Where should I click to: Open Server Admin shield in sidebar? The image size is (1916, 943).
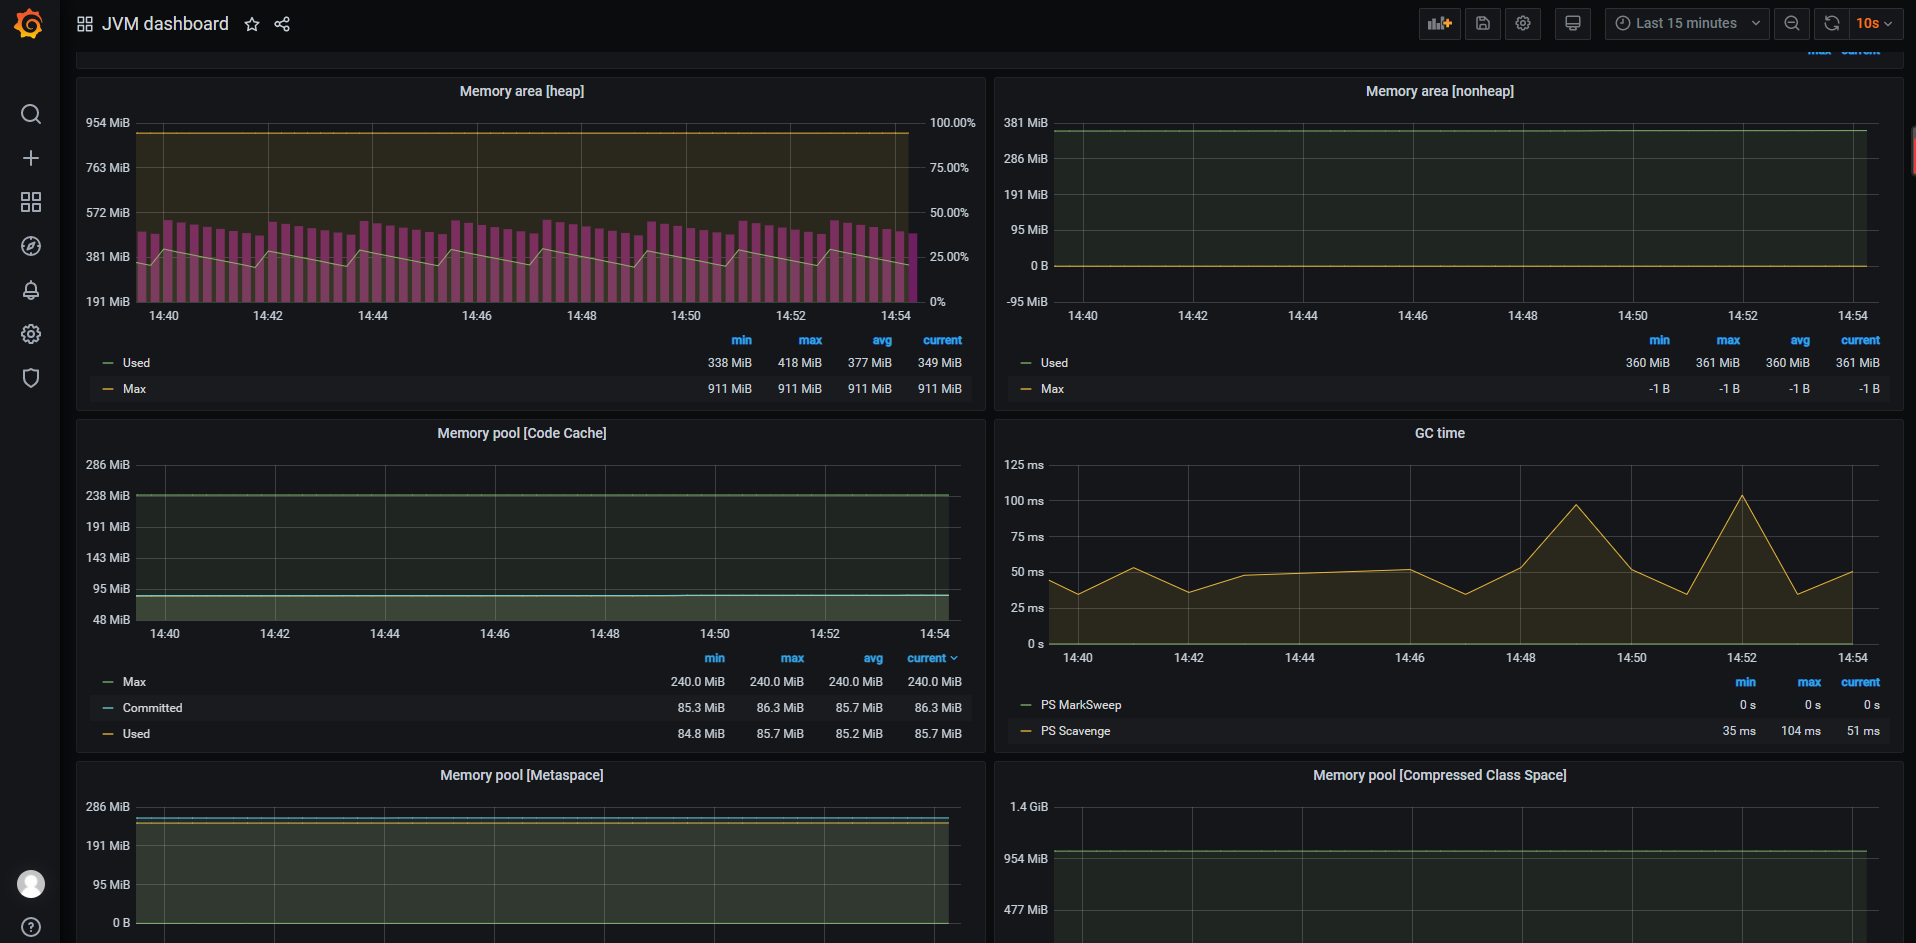point(31,378)
